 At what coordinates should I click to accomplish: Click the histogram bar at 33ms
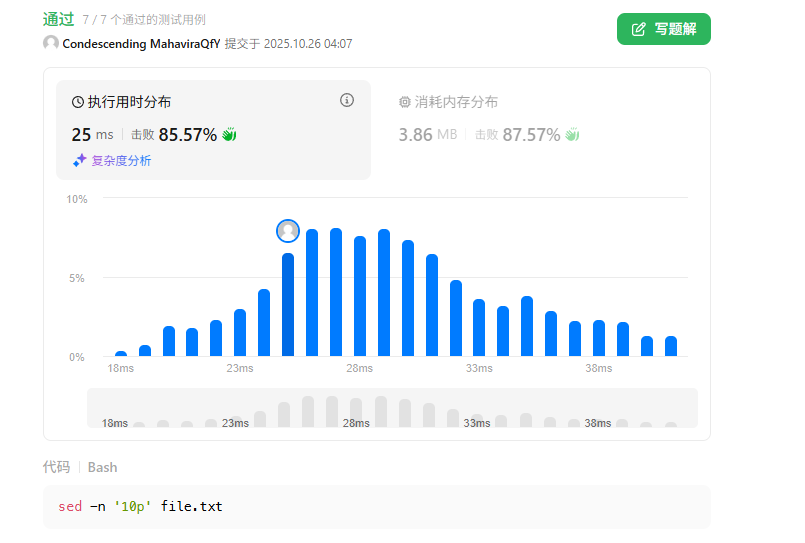pyautogui.click(x=479, y=327)
